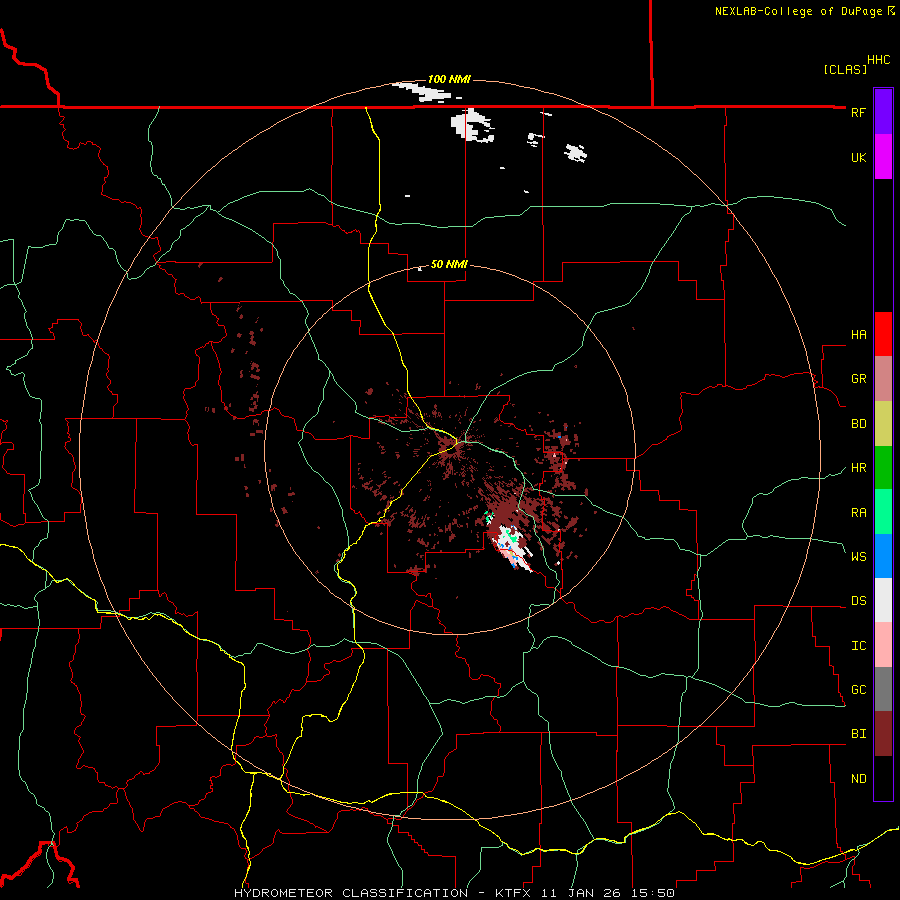Click the 100 NMI range ring label

(449, 79)
